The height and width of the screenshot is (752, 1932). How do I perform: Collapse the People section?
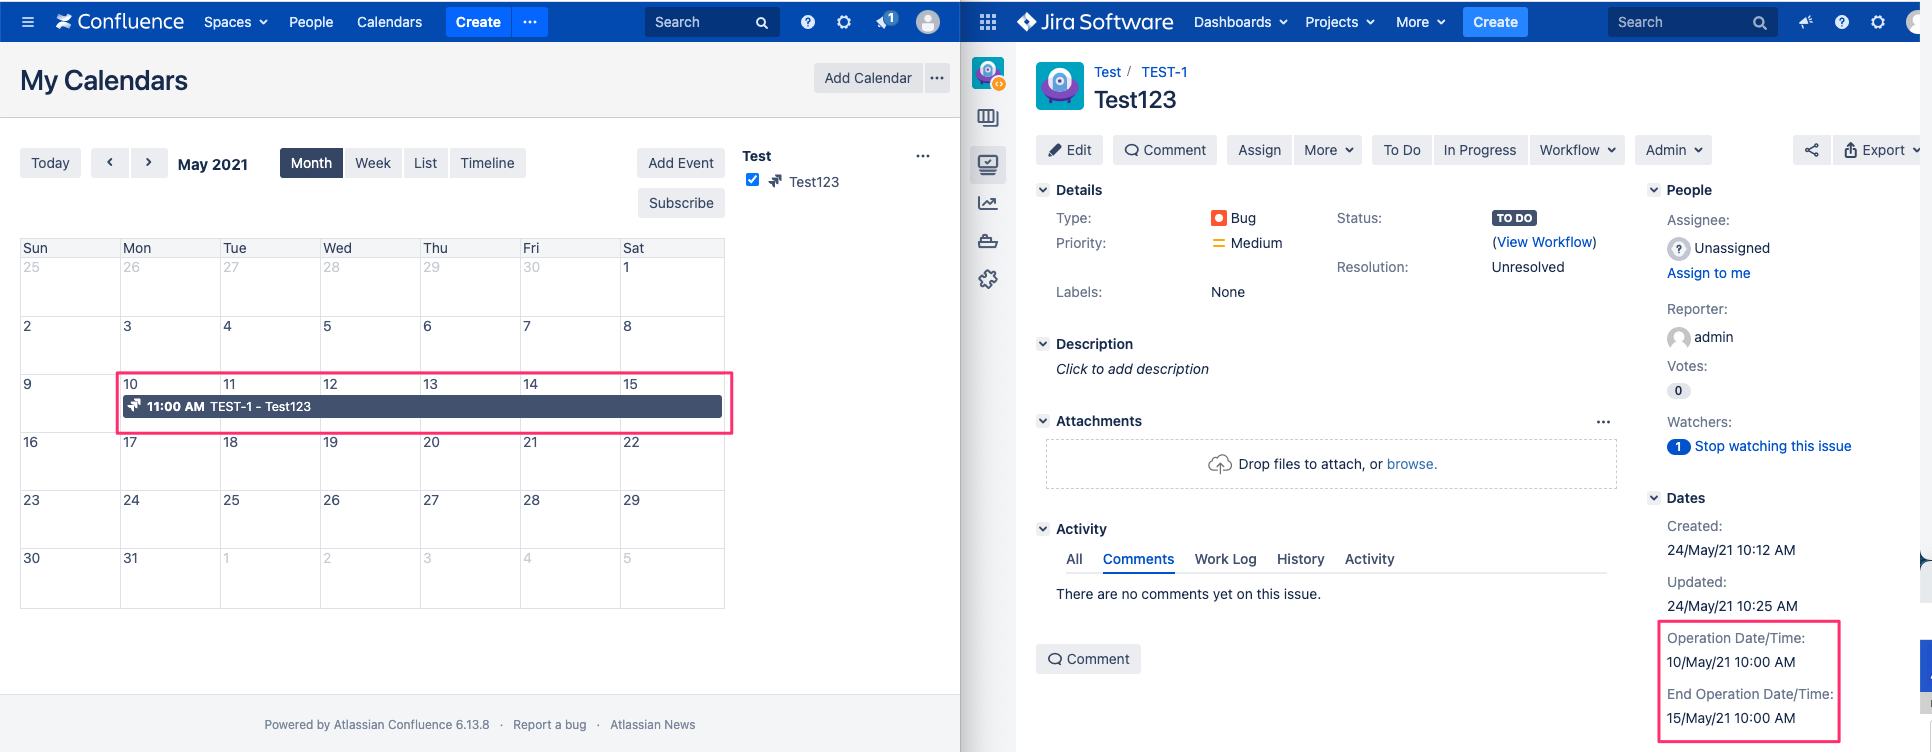click(x=1654, y=190)
